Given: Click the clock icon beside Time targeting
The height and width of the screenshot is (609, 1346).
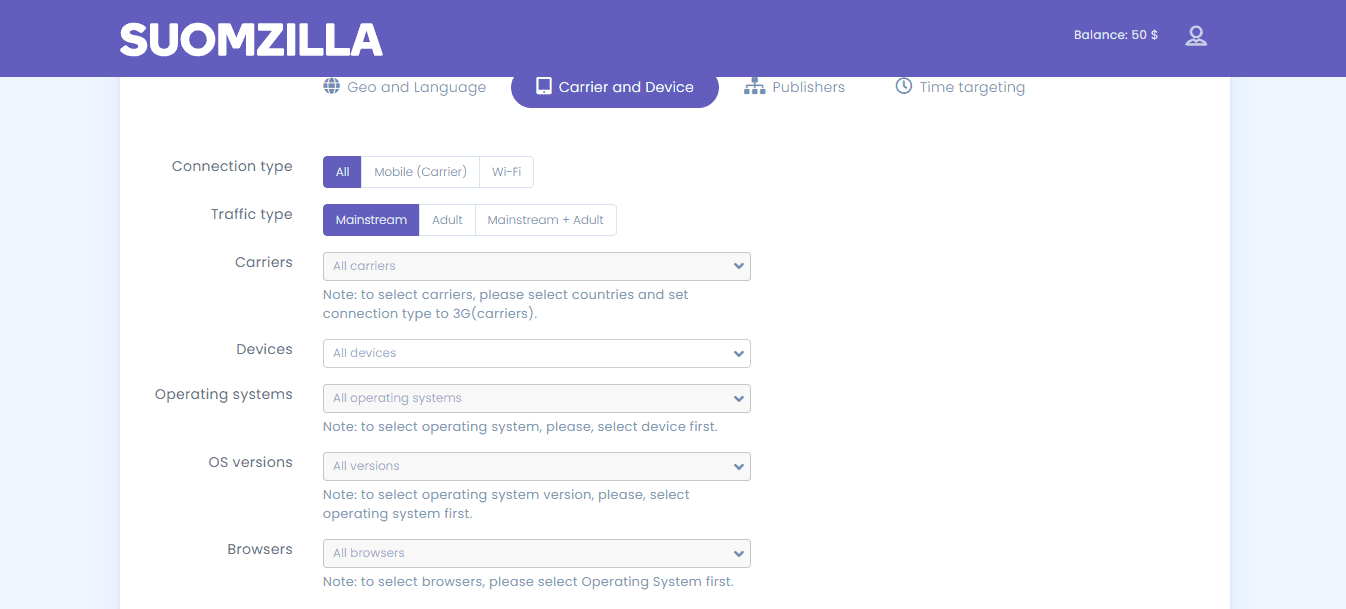Looking at the screenshot, I should tap(902, 86).
